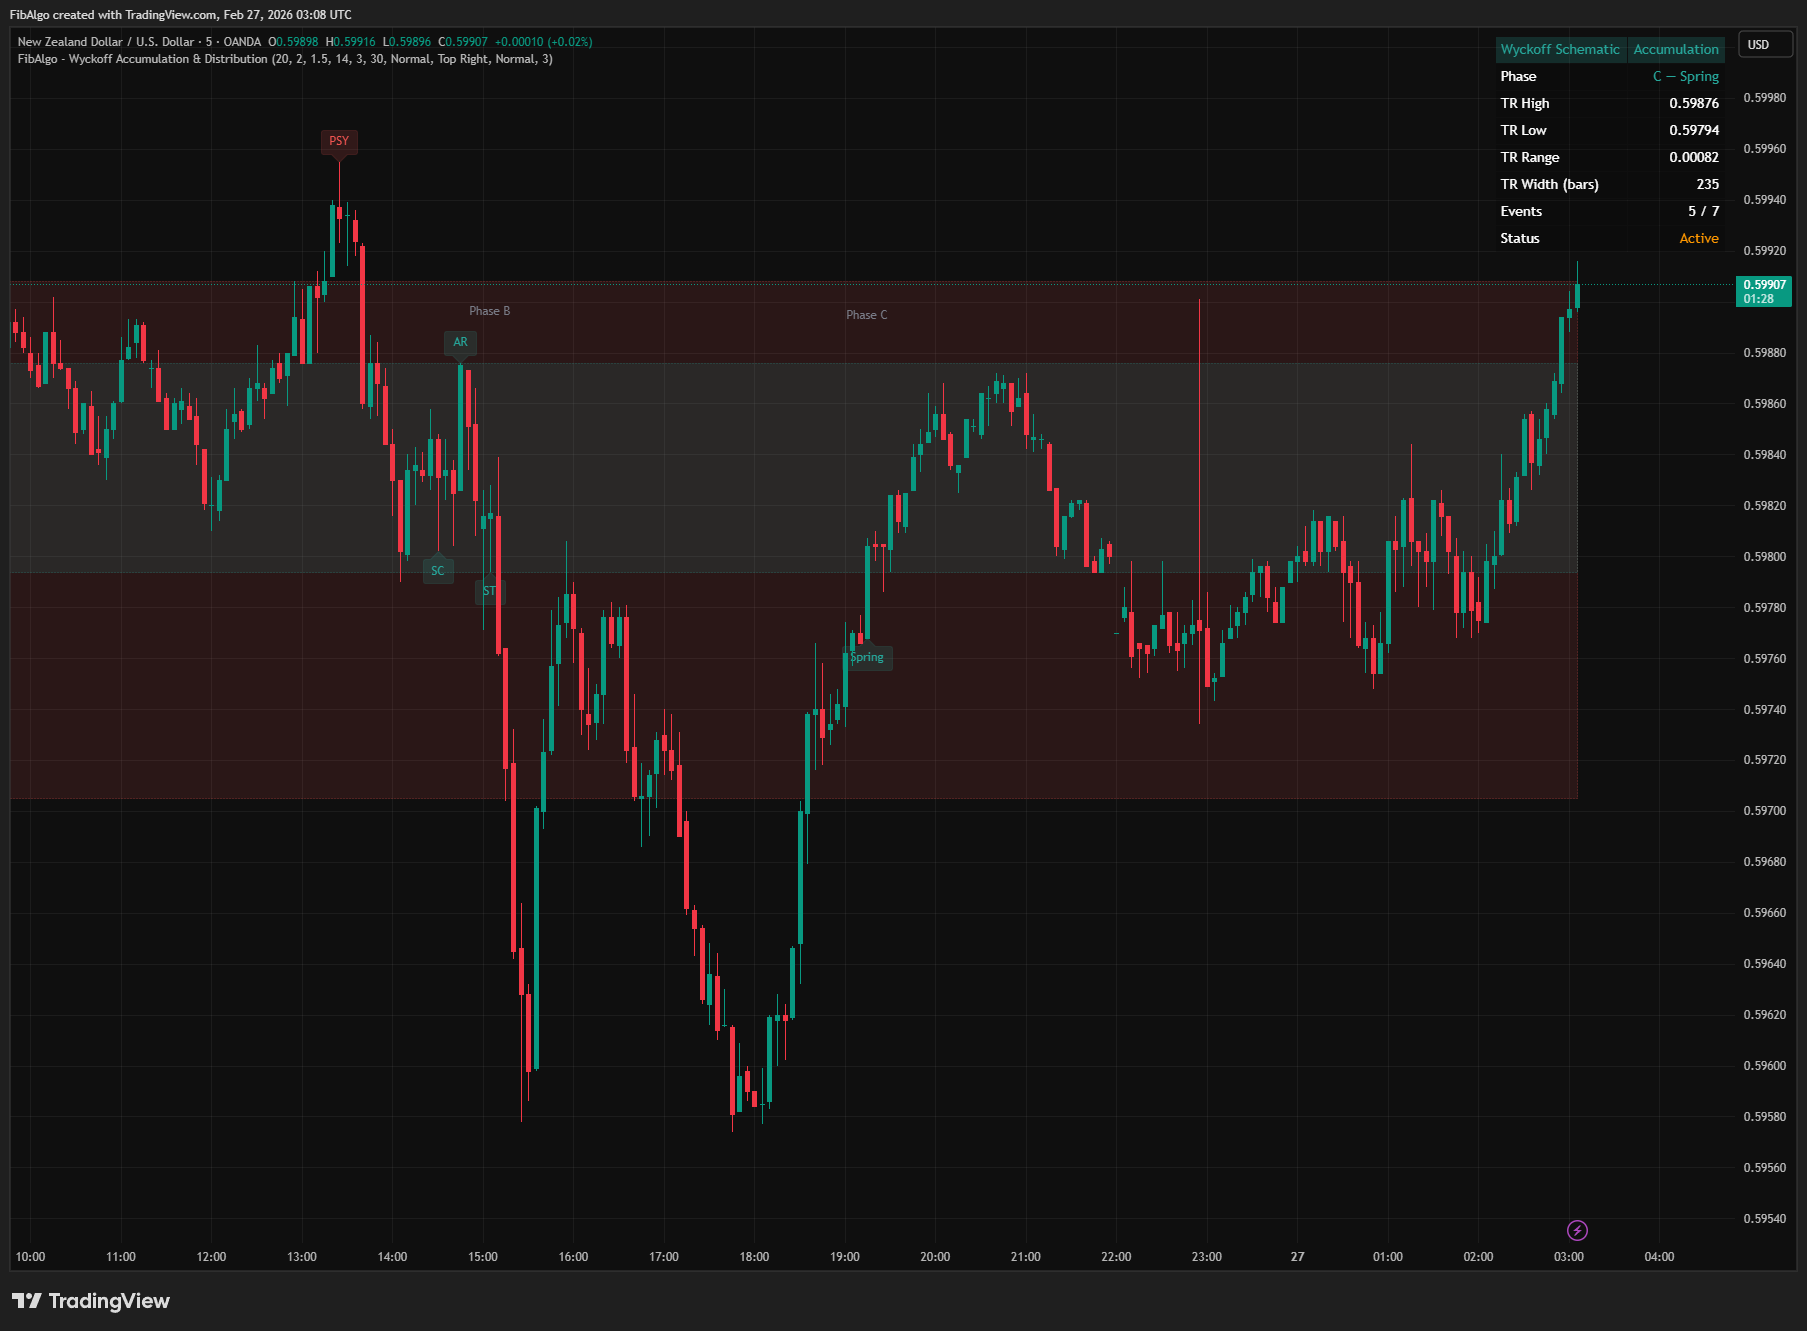1807x1331 pixels.
Task: Click the Phase B zone label
Action: point(490,311)
